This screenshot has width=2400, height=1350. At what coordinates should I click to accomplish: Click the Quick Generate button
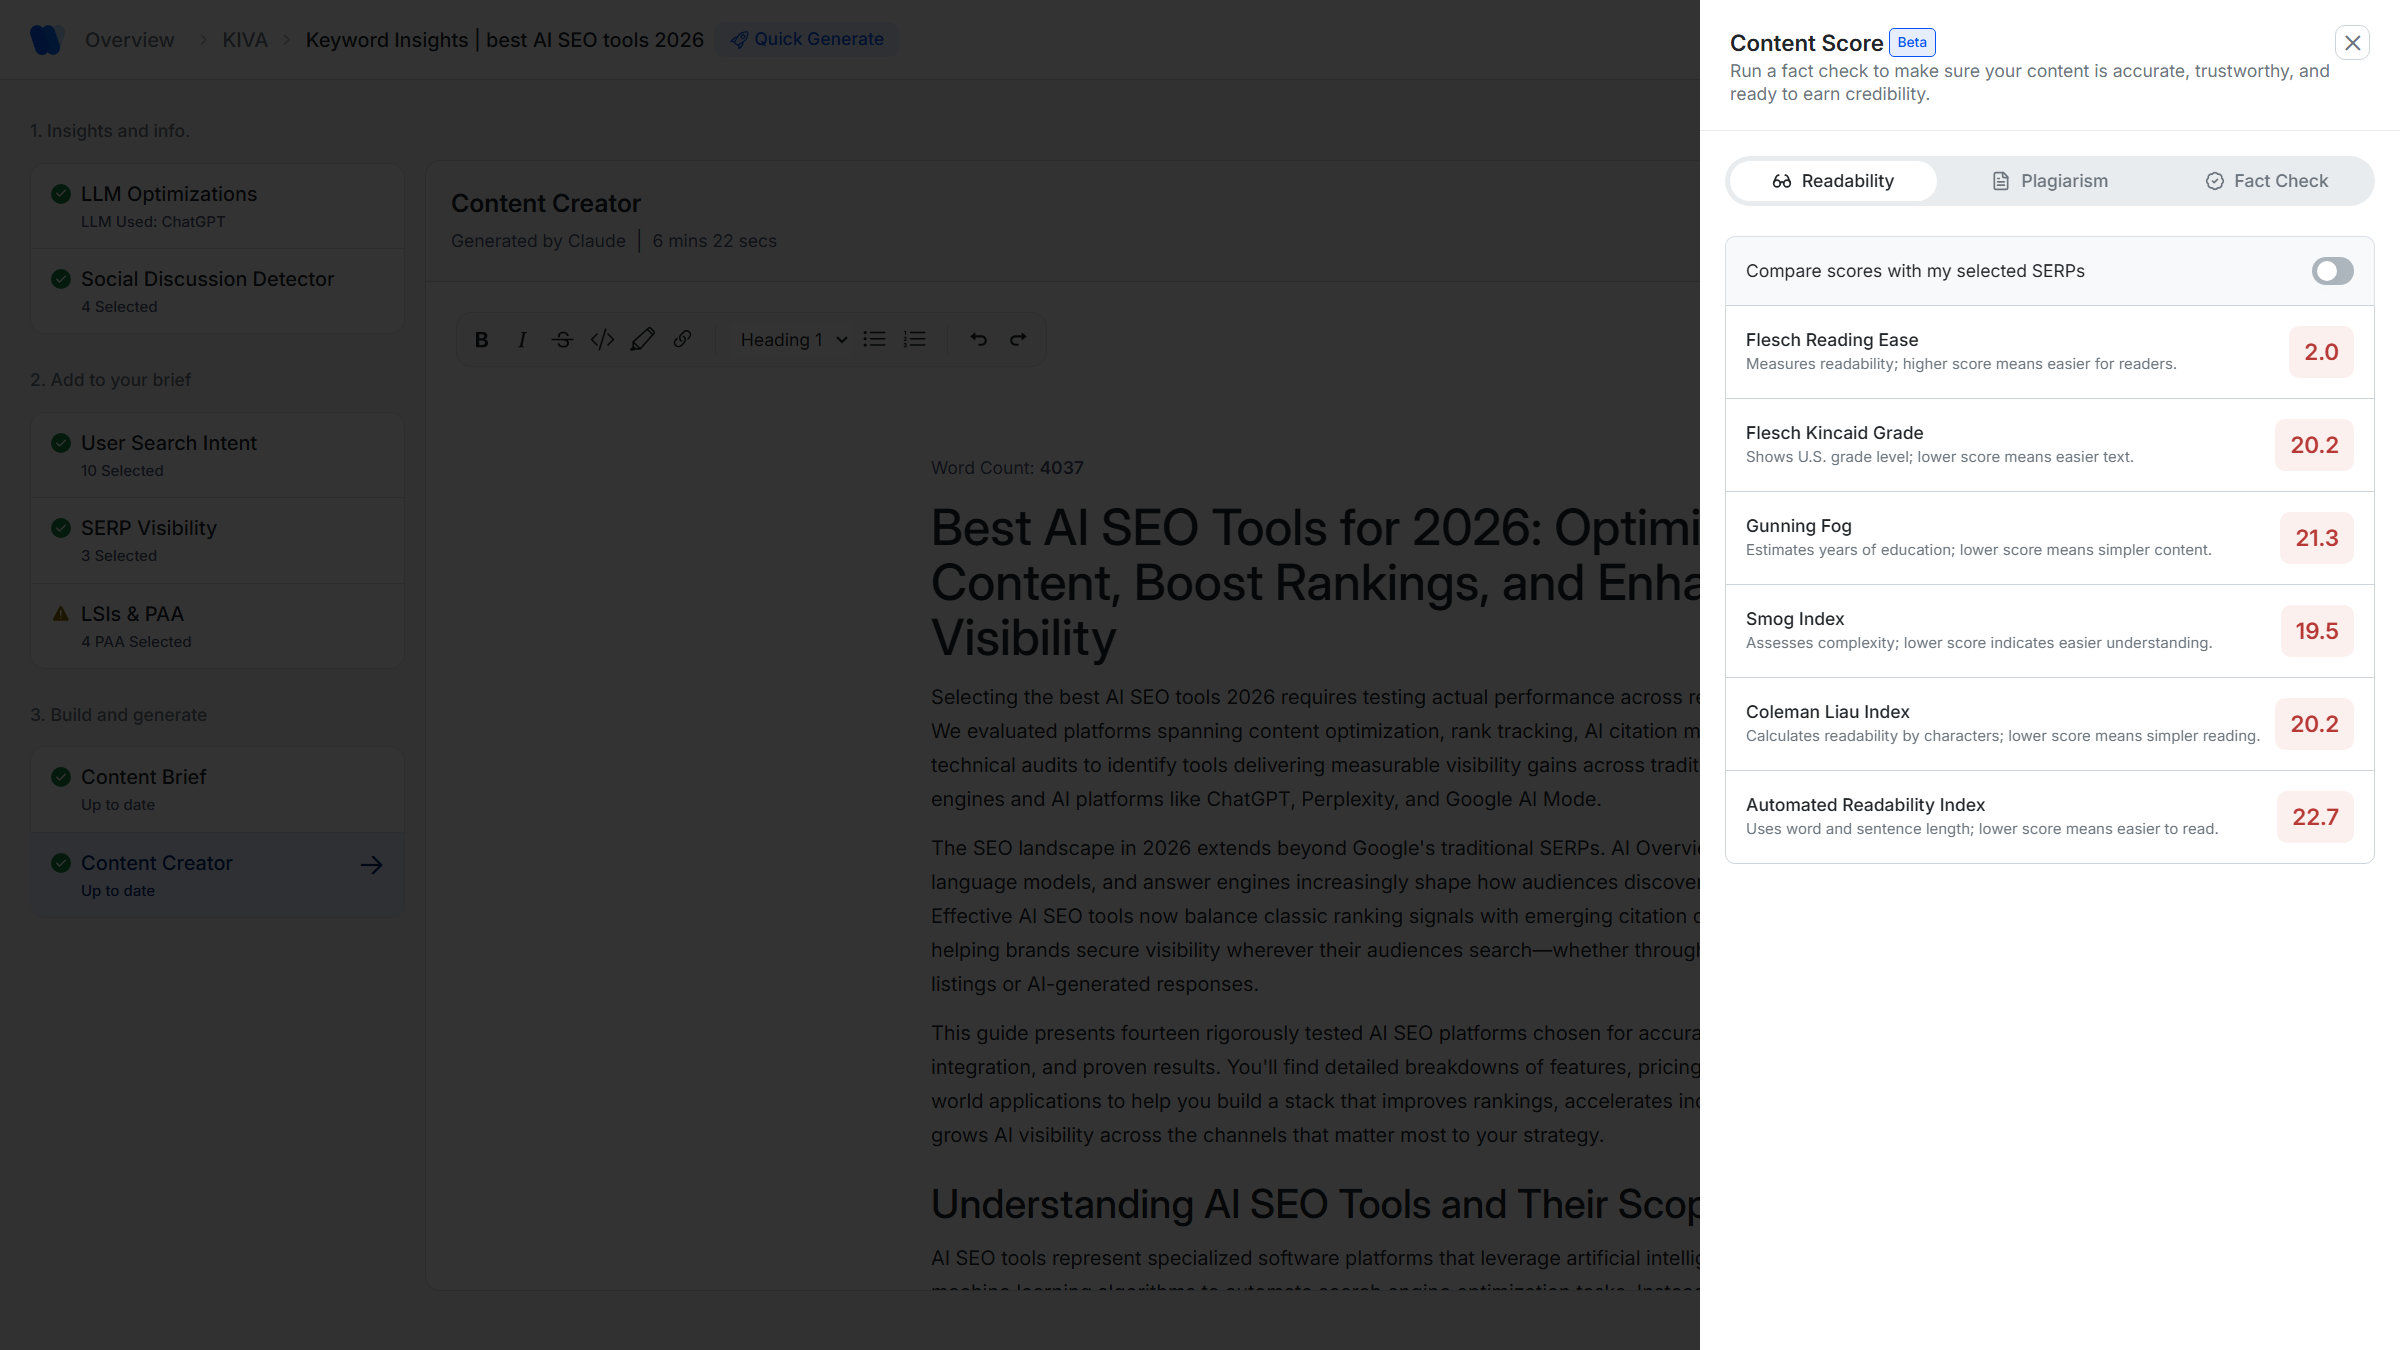[807, 40]
